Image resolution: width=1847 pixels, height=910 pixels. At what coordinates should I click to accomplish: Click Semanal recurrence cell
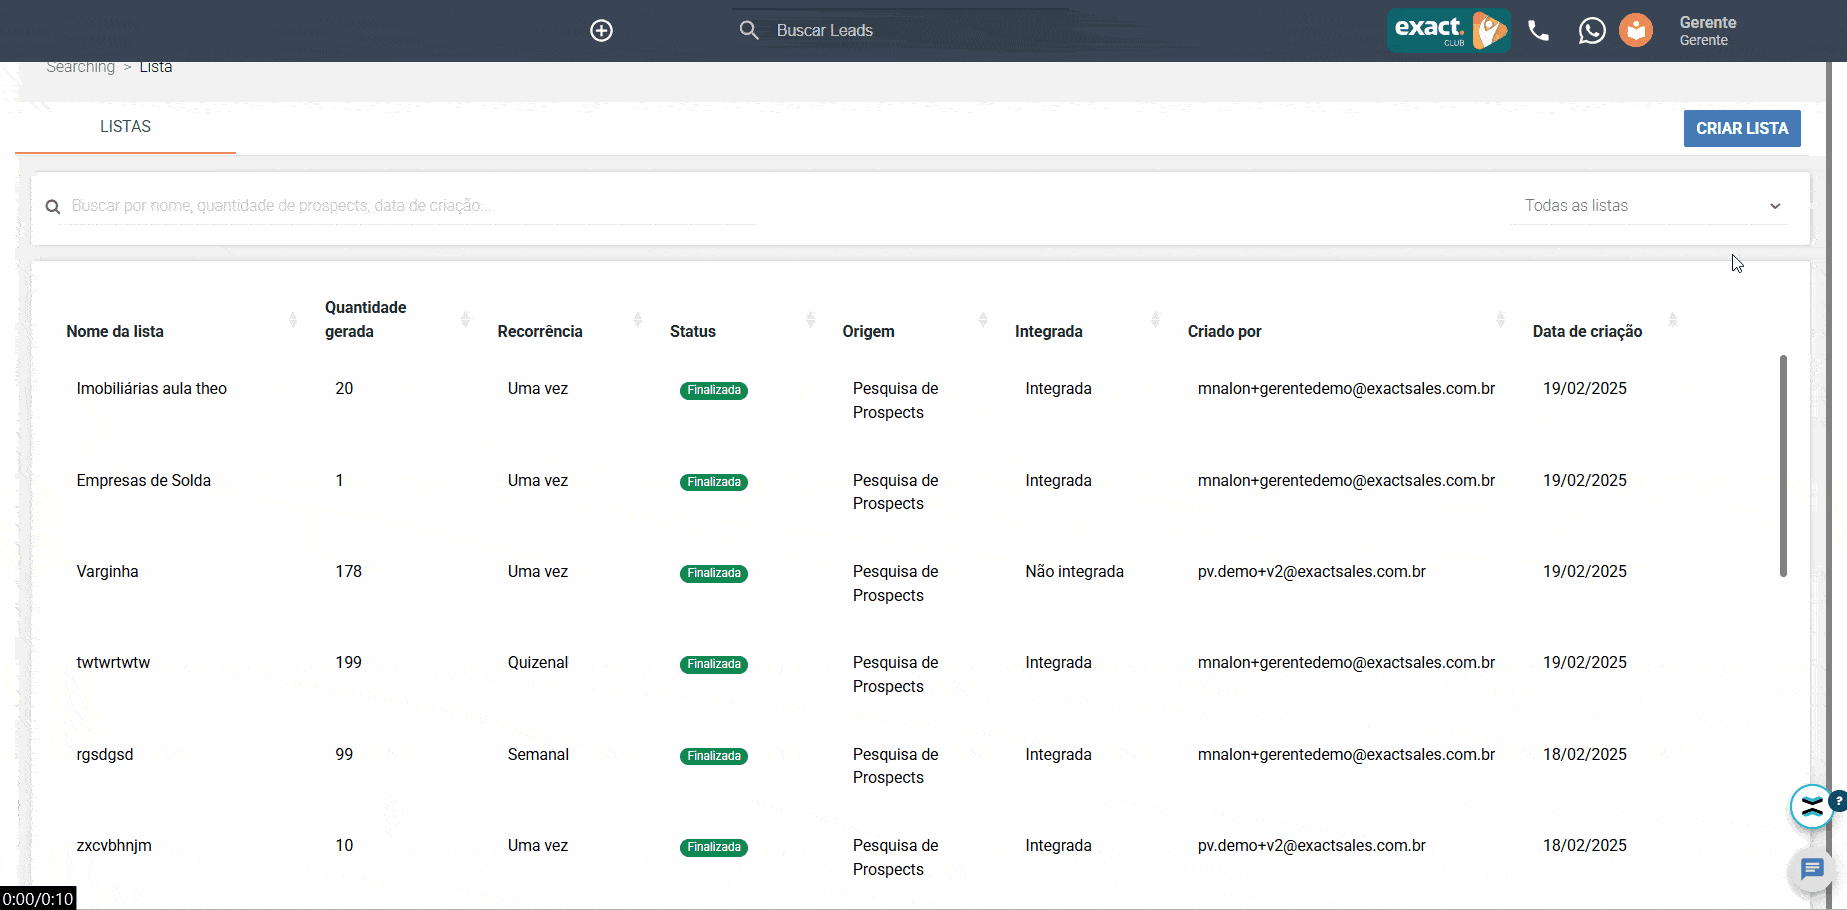538,755
